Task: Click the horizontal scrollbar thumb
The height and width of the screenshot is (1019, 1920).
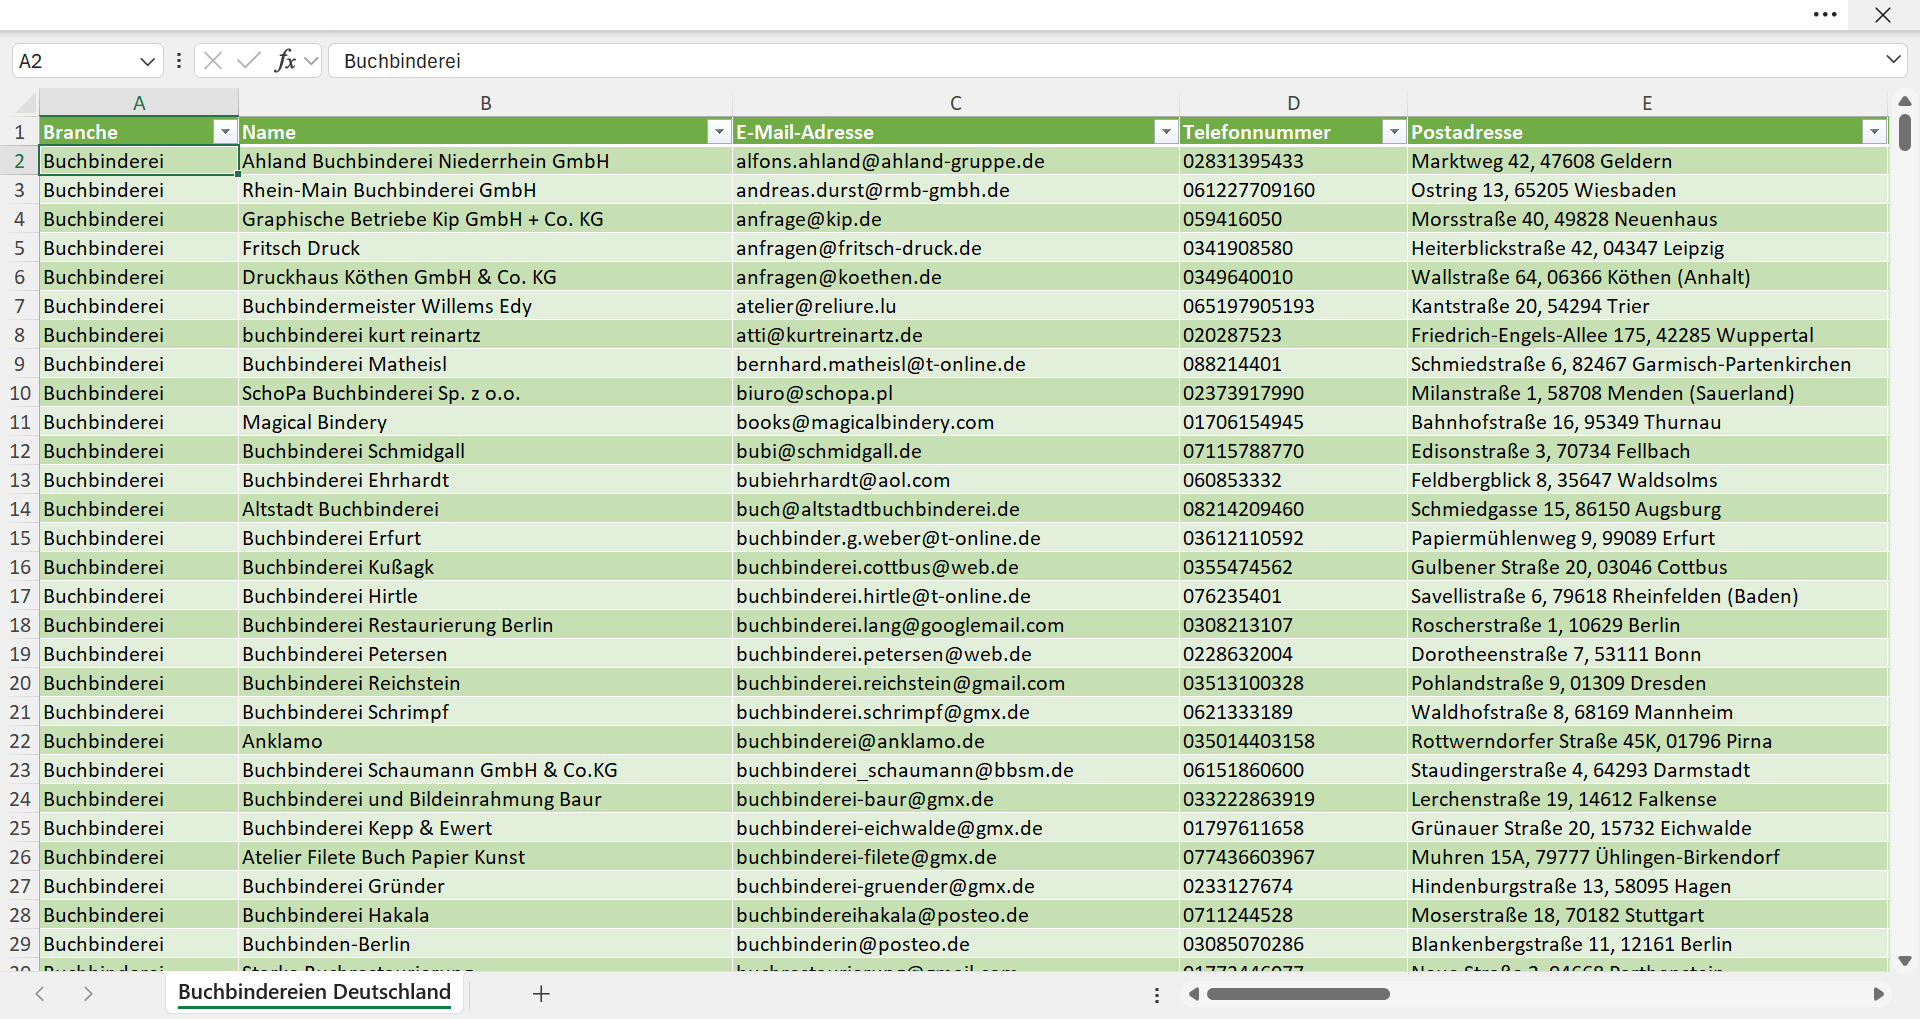Action: pyautogui.click(x=1298, y=994)
